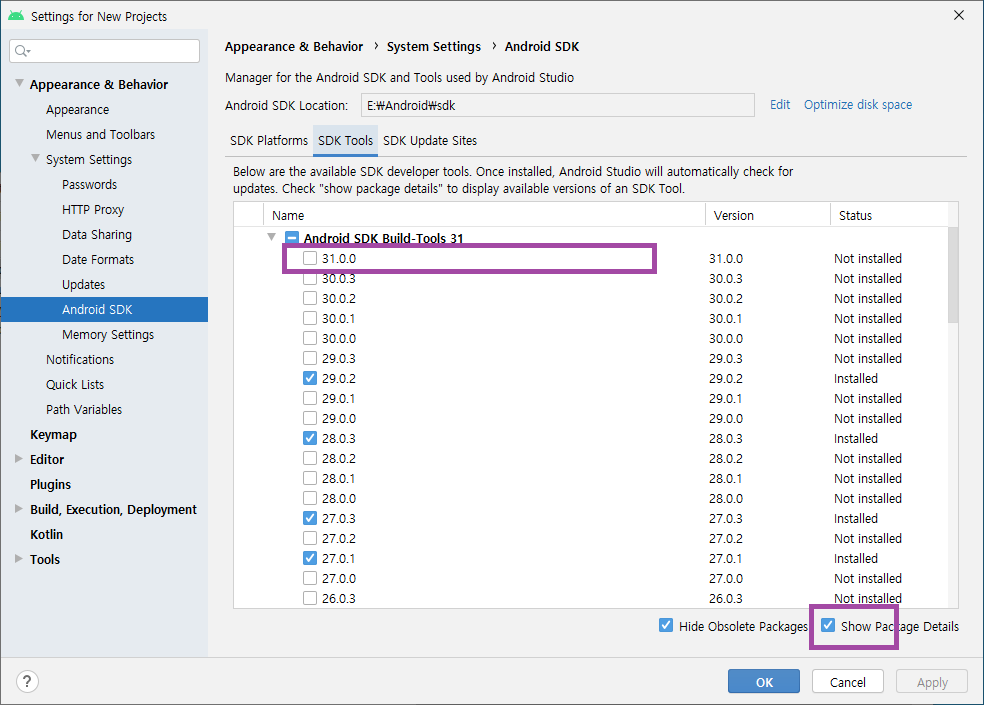Disable Hide Obsolete Packages
This screenshot has width=984, height=705.
(x=666, y=624)
